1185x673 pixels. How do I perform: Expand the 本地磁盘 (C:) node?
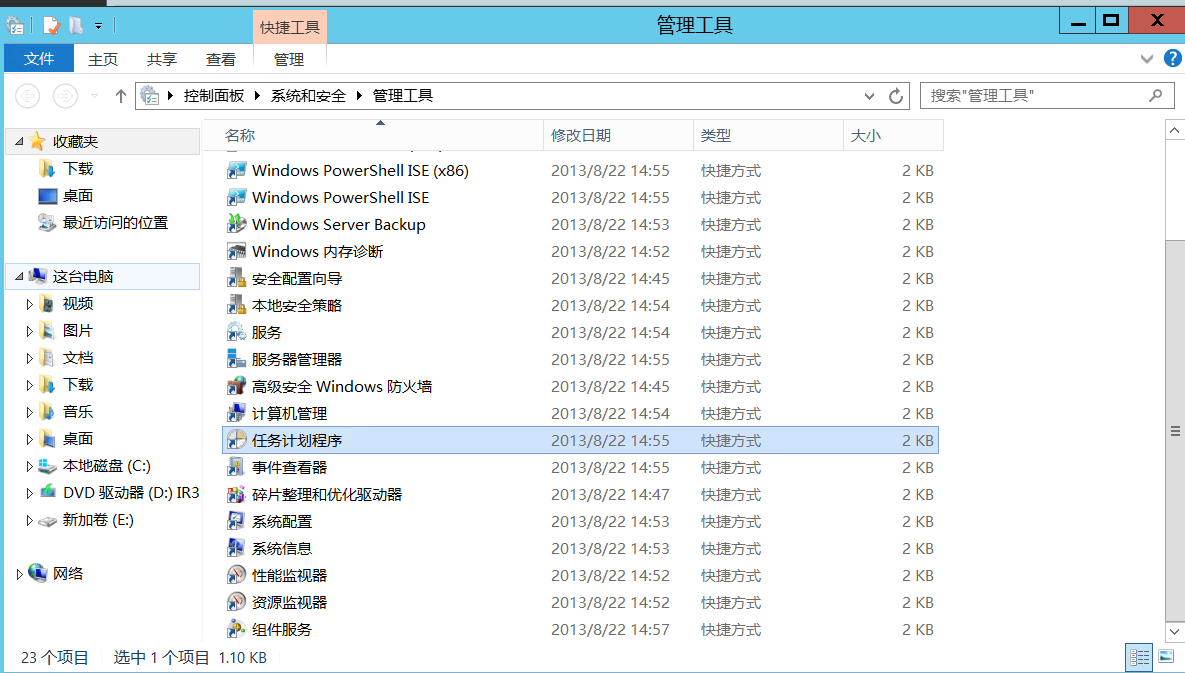[29, 466]
